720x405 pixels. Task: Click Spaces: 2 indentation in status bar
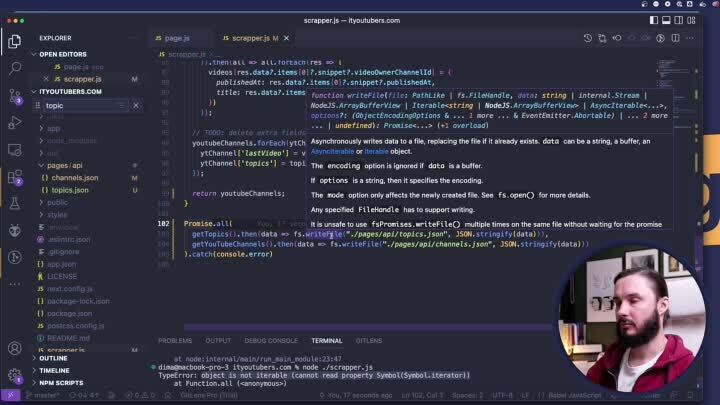(x=467, y=395)
